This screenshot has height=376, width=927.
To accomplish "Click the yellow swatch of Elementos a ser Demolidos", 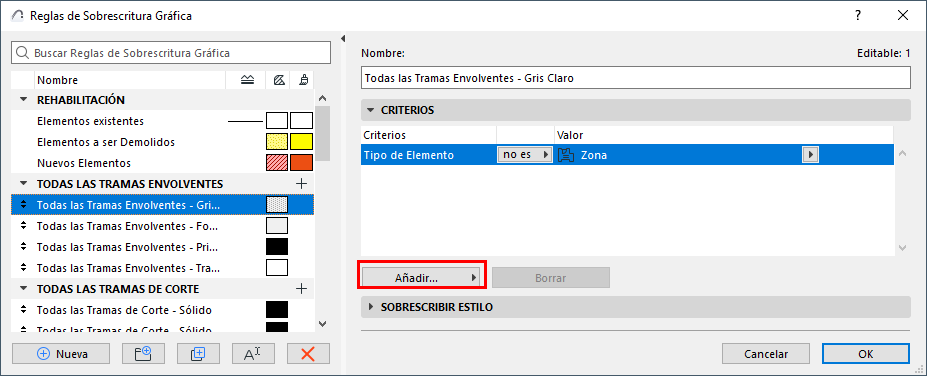I will pos(302,142).
